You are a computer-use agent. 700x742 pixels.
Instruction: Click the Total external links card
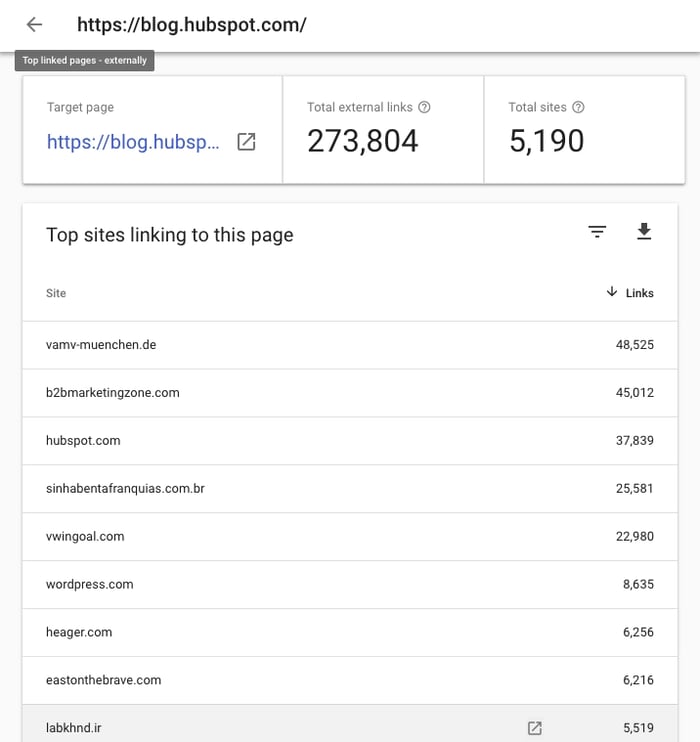(383, 130)
